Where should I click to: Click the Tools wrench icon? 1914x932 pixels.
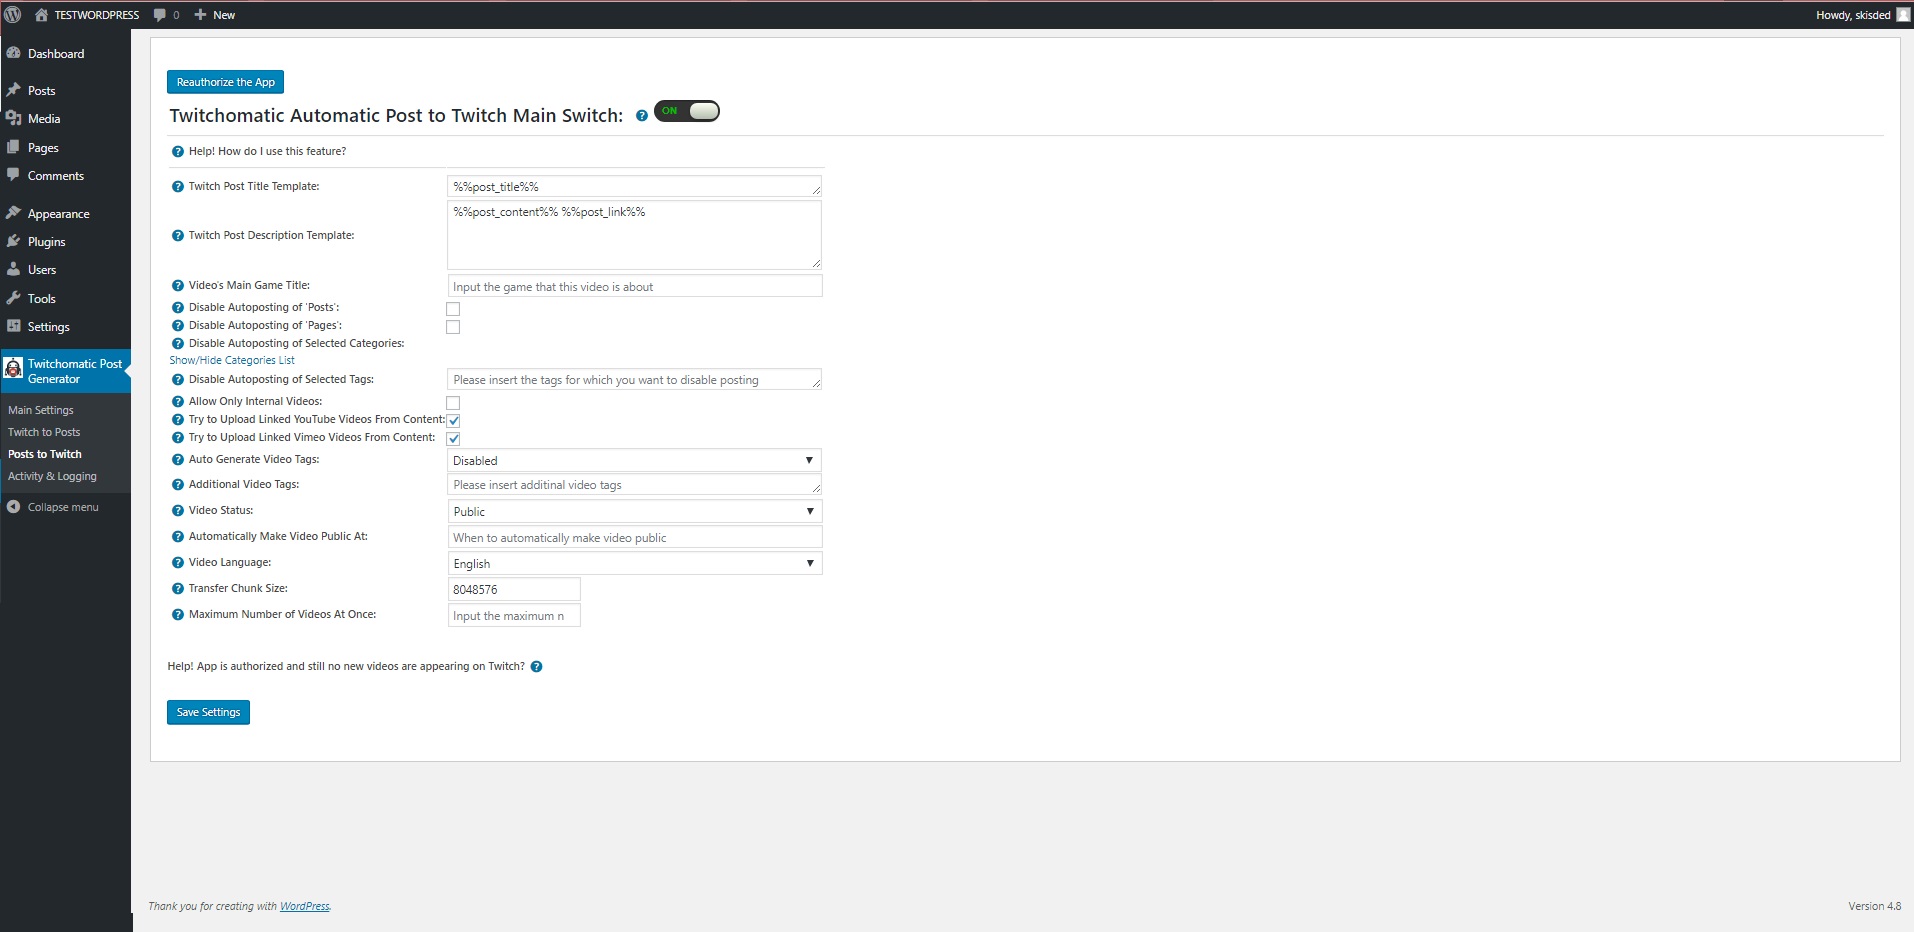(13, 298)
